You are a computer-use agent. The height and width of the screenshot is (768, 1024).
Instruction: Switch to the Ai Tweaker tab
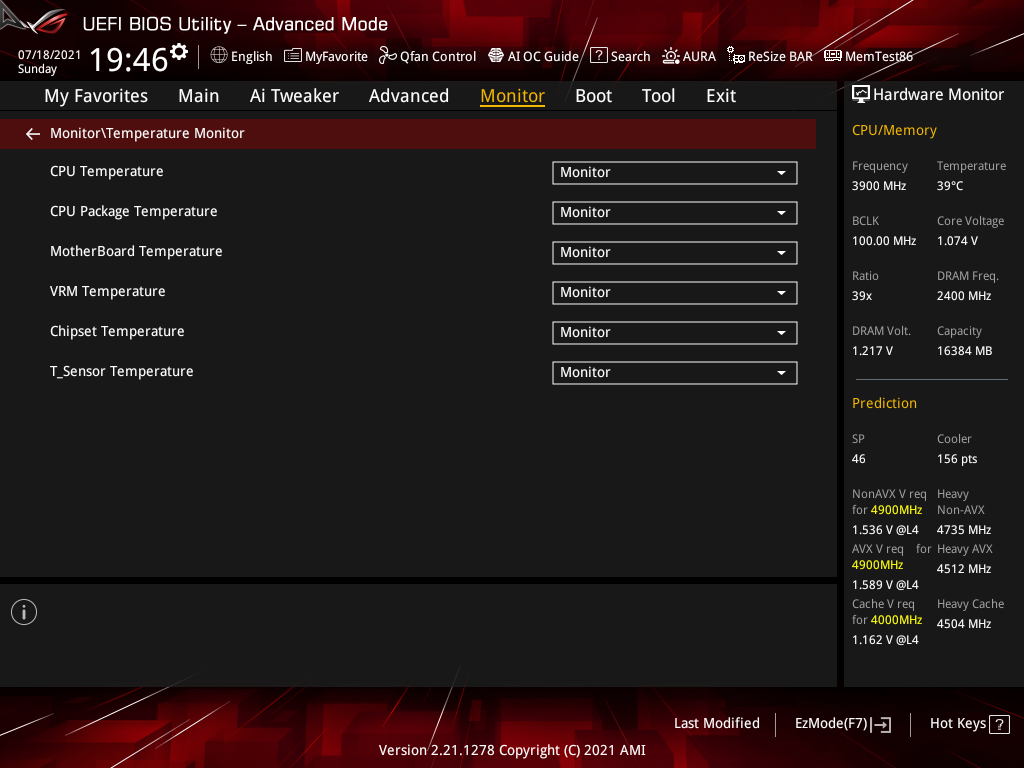(294, 95)
